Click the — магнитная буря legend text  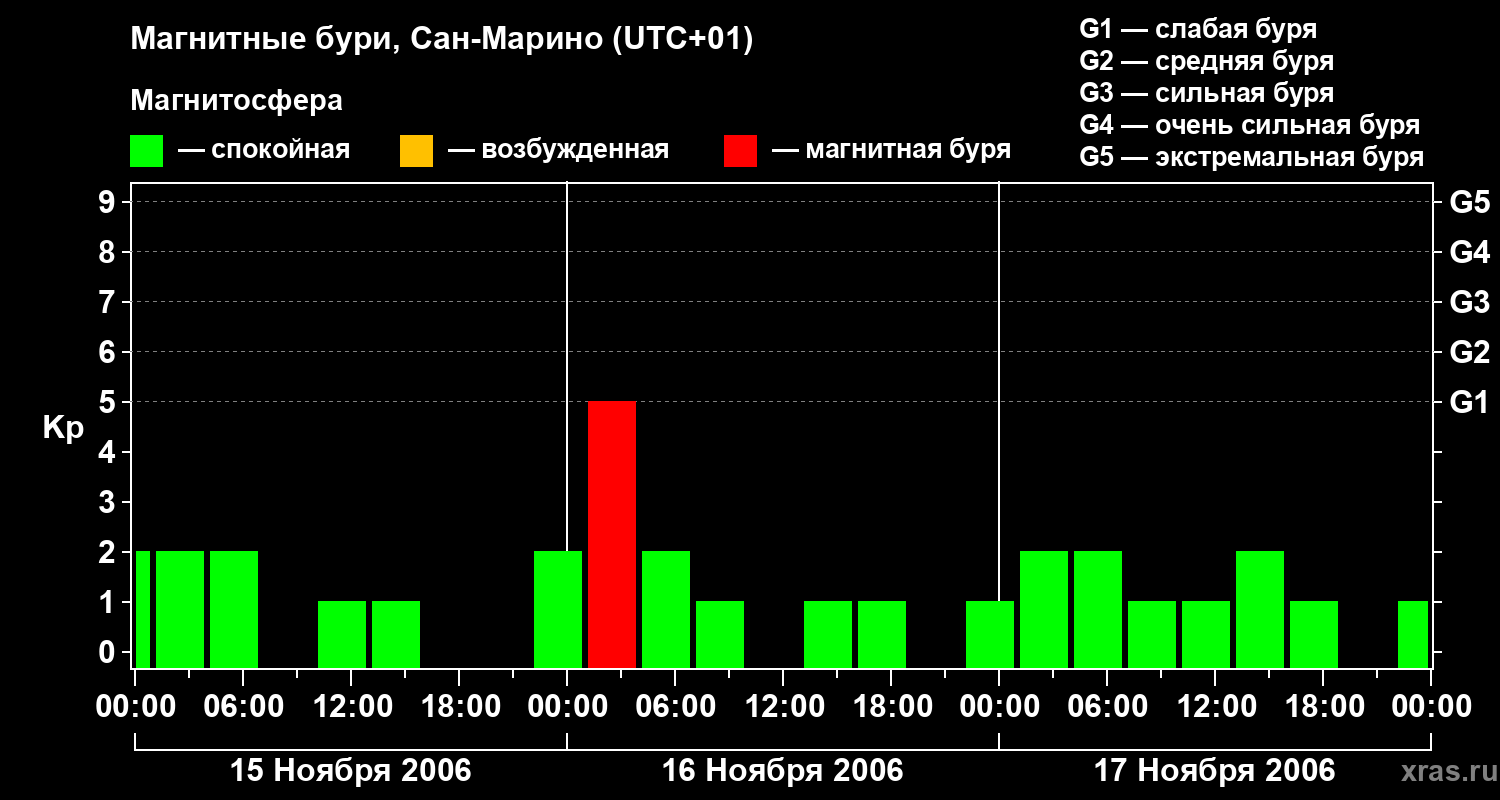(891, 150)
